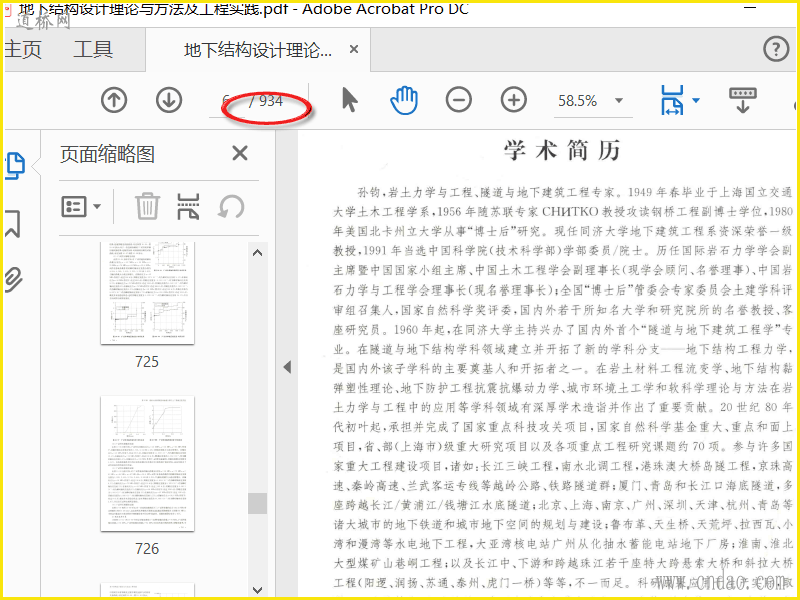Click the page label 725
The height and width of the screenshot is (600, 800).
(x=147, y=362)
